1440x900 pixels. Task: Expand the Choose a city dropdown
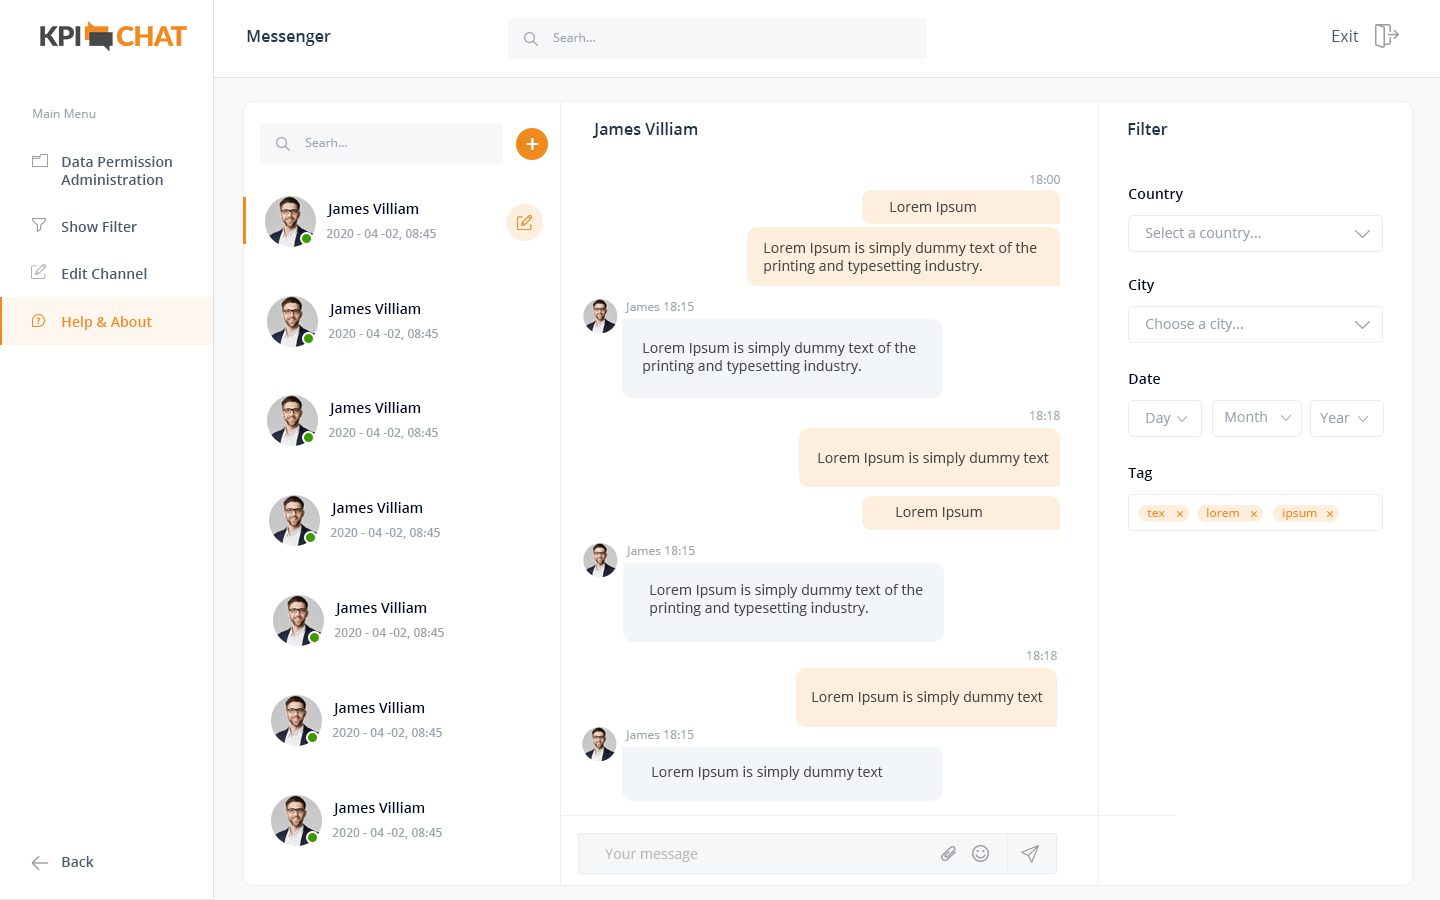pyautogui.click(x=1255, y=324)
